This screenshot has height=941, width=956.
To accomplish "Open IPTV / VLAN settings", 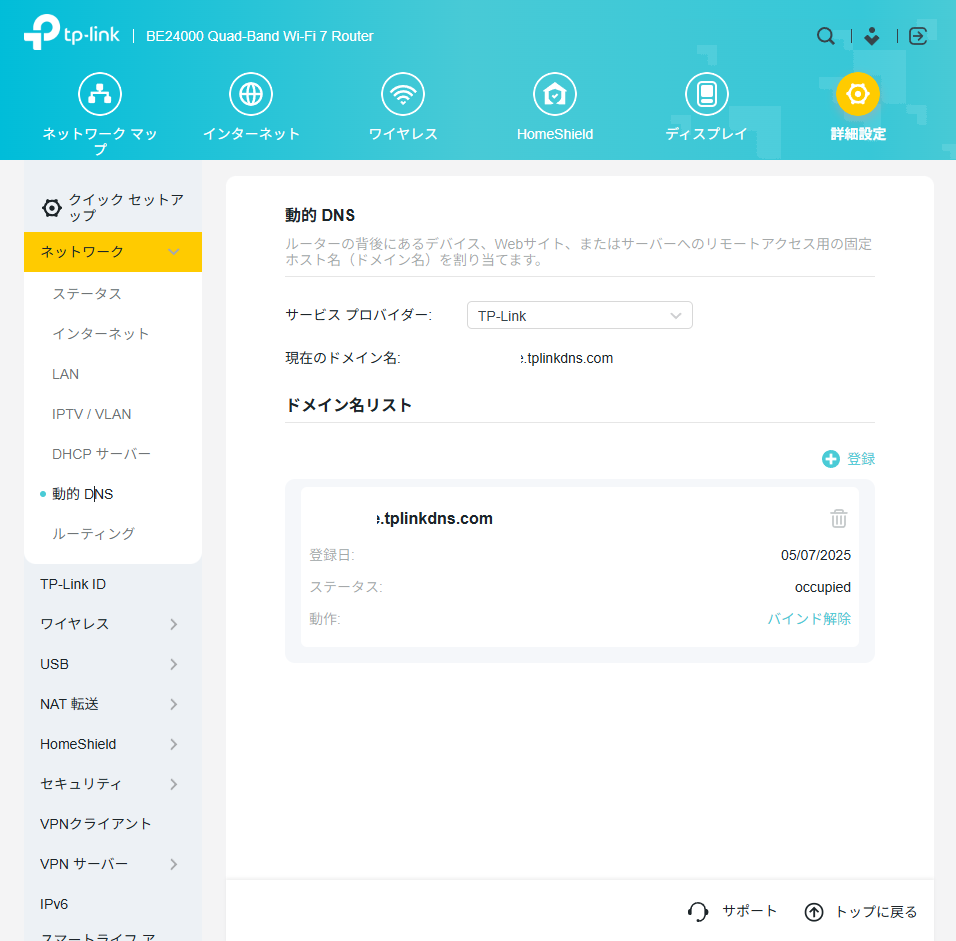I will point(91,414).
